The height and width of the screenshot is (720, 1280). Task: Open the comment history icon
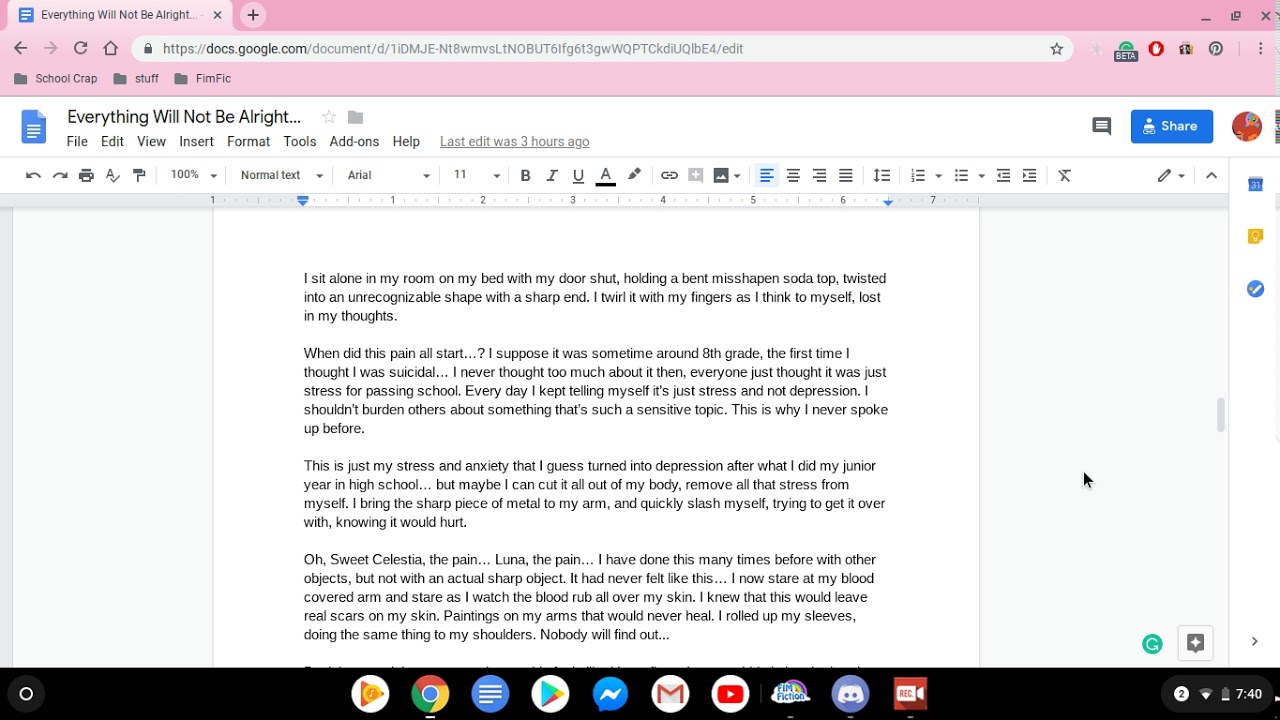[1101, 126]
